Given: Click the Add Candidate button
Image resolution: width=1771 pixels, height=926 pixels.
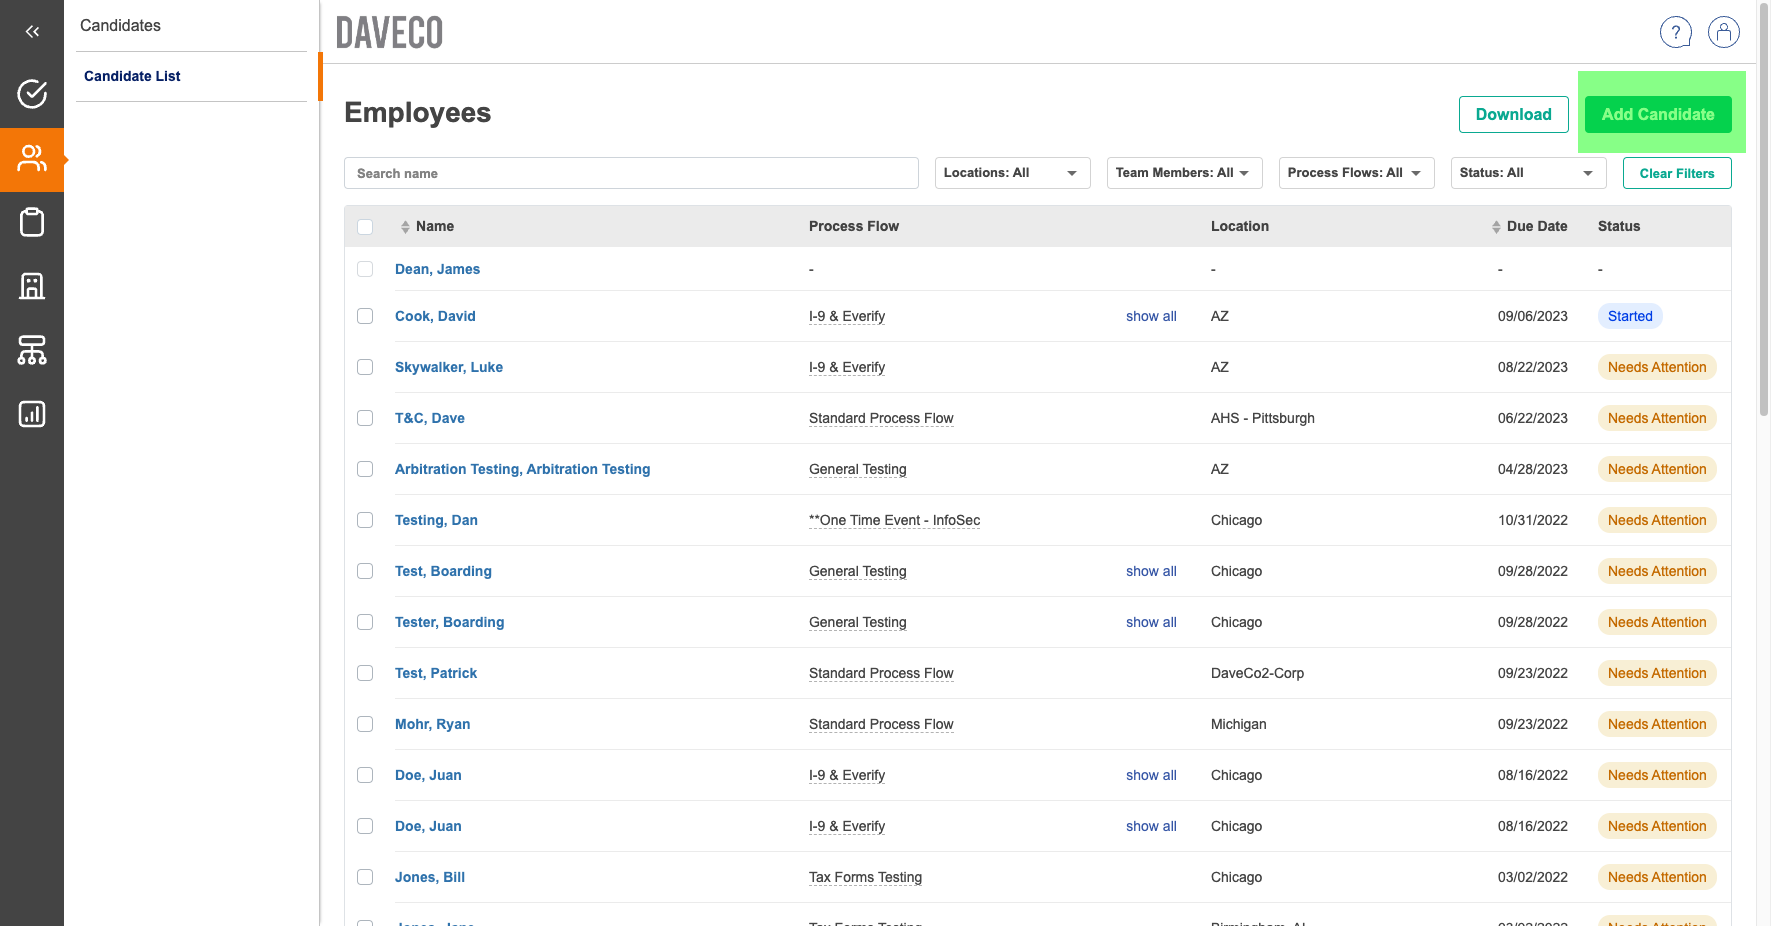Looking at the screenshot, I should (x=1657, y=114).
